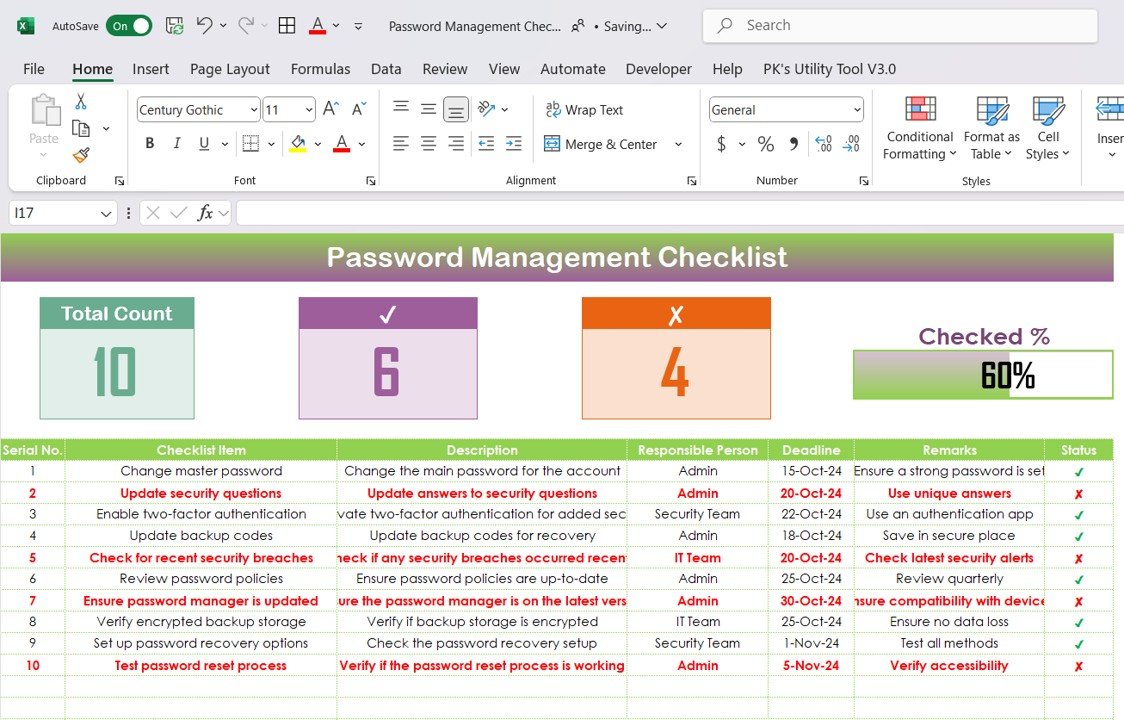This screenshot has height=720, width=1124.
Task: Open Number format dialog launcher
Action: (864, 181)
